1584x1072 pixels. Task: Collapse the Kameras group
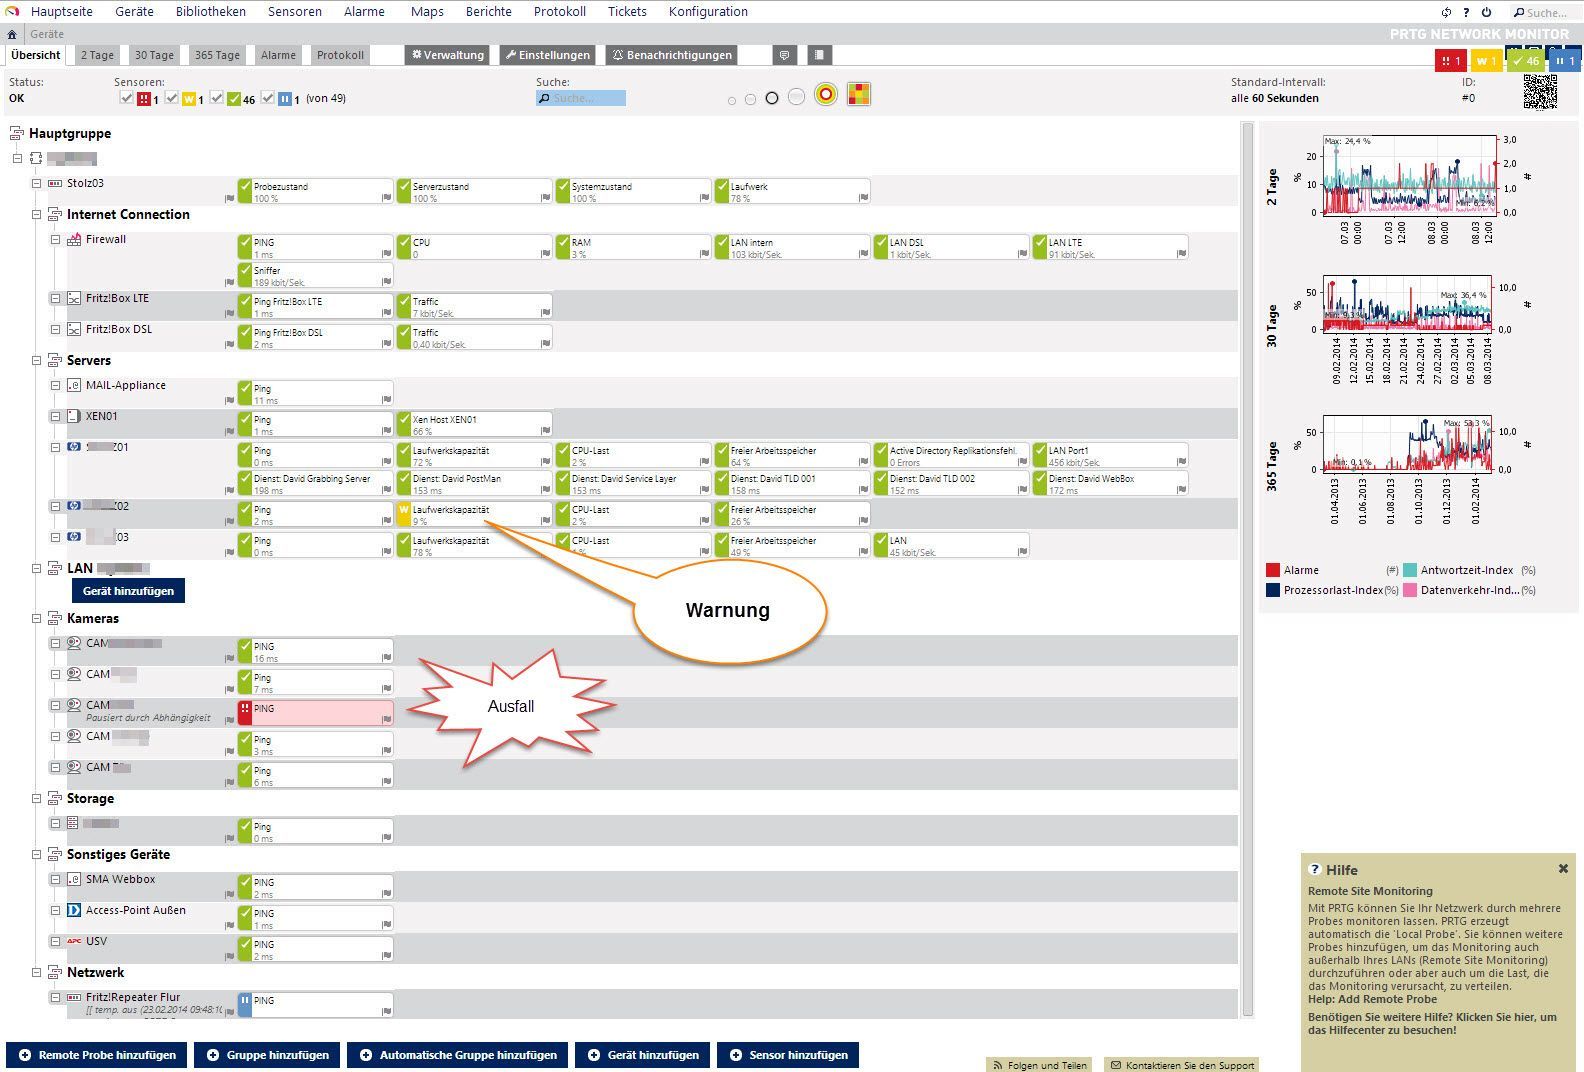coord(37,619)
